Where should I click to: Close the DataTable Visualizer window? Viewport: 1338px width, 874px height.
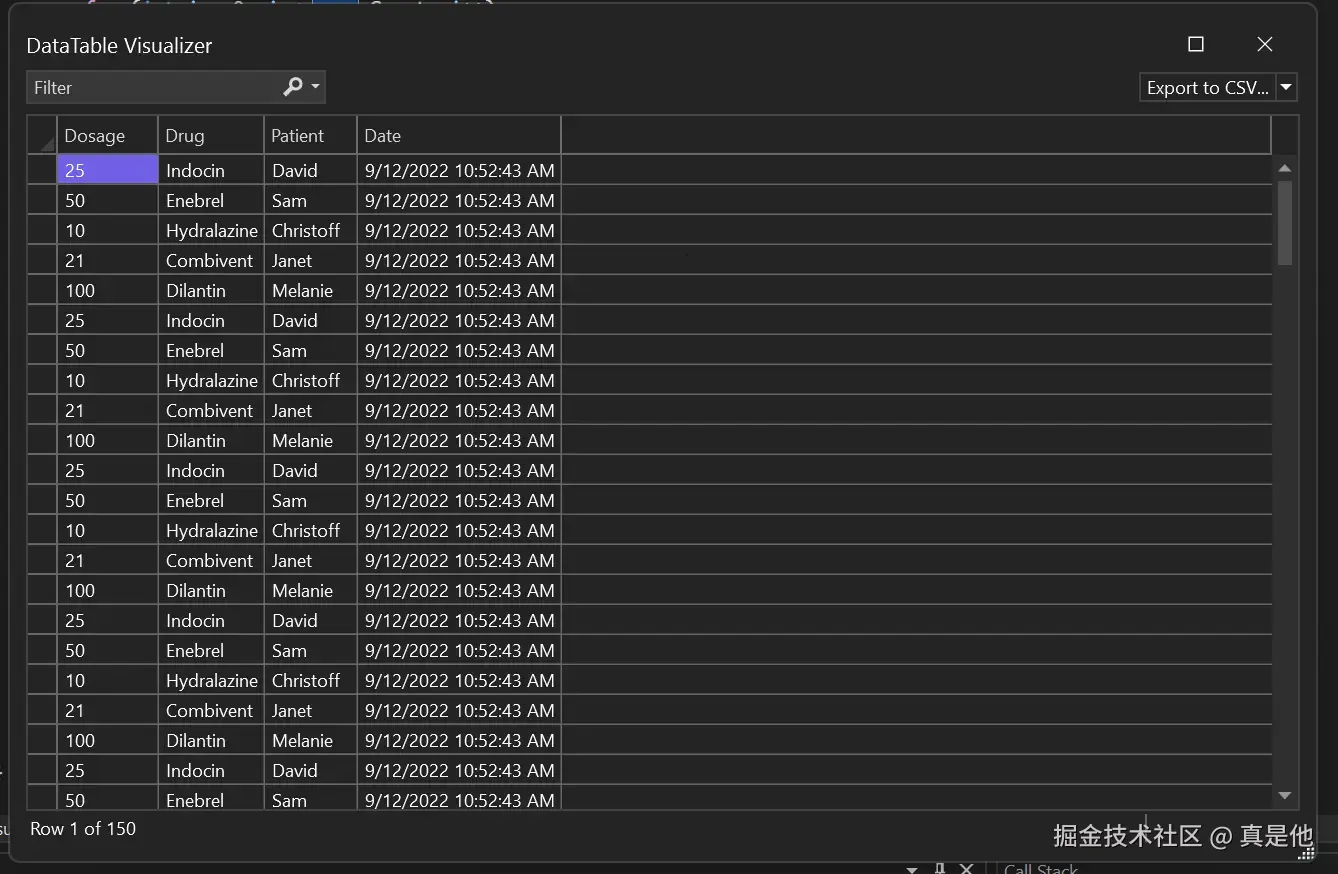[1265, 44]
